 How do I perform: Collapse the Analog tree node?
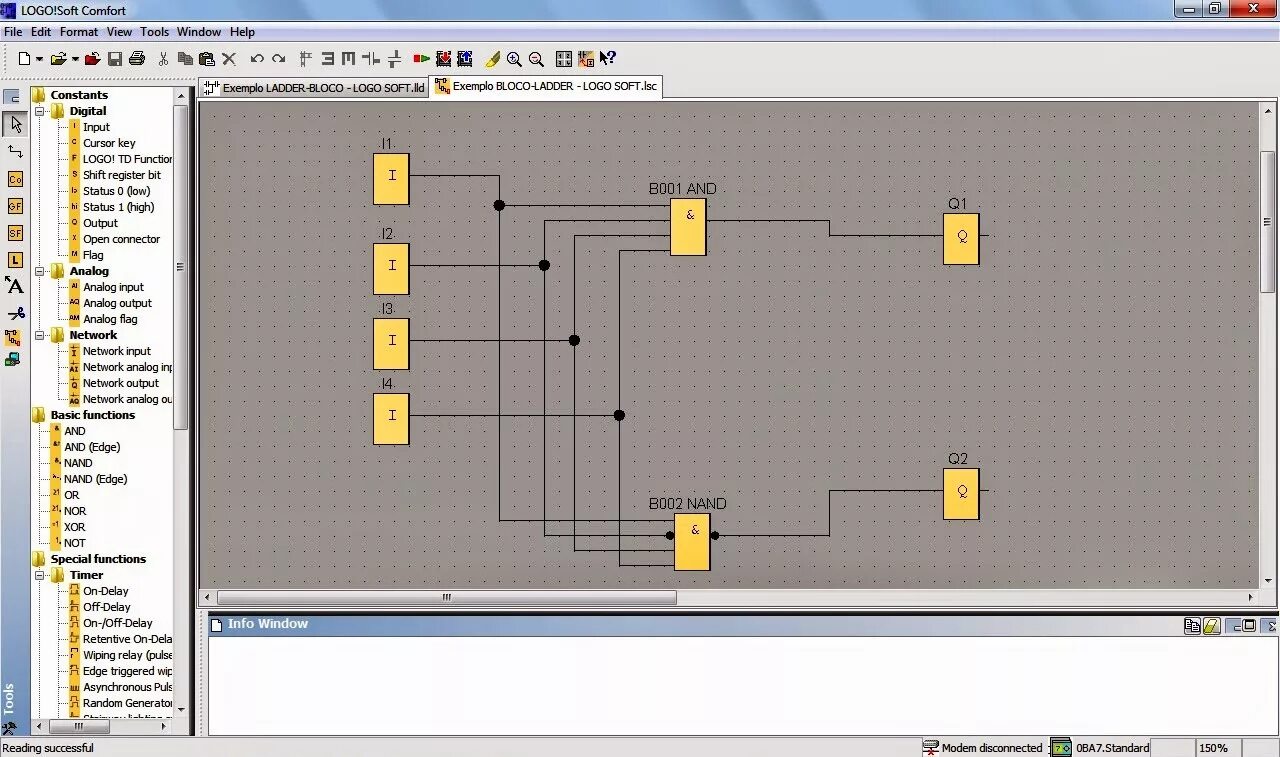point(41,271)
